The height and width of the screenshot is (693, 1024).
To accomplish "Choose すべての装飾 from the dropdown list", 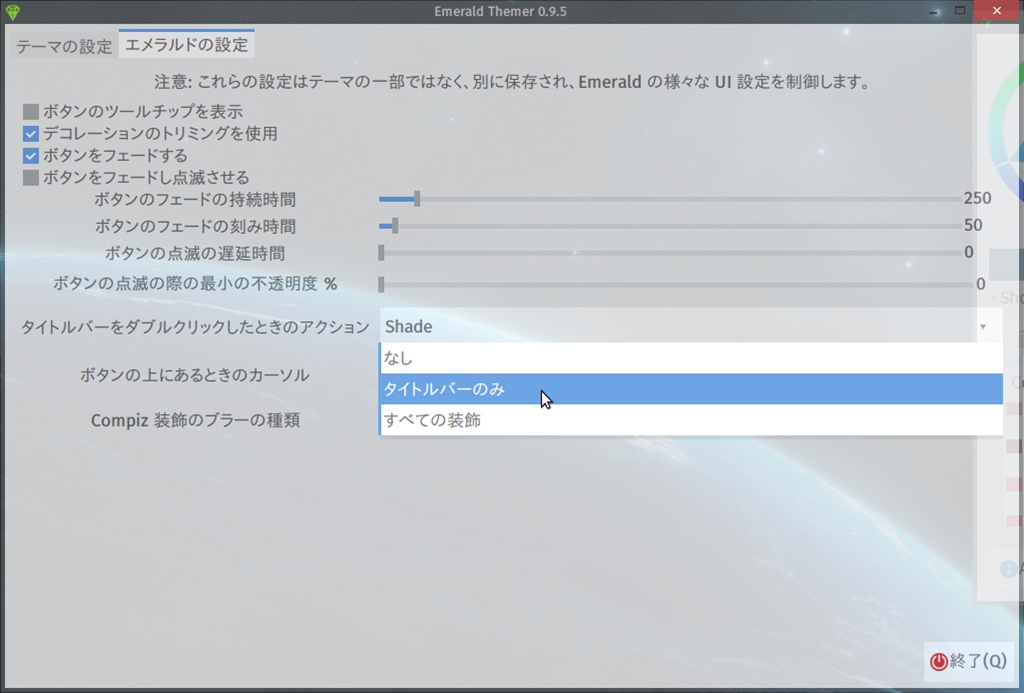I will (691, 420).
